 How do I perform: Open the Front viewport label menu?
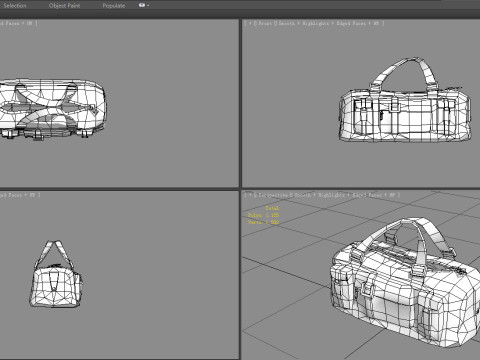coord(265,23)
